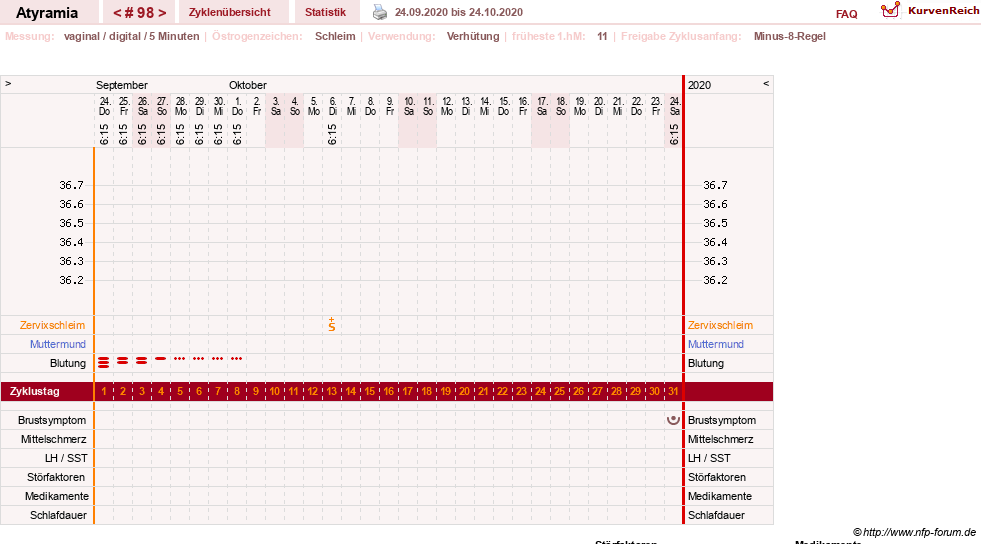981x544 pixels.
Task: Click cycle number # 98
Action: click(140, 13)
